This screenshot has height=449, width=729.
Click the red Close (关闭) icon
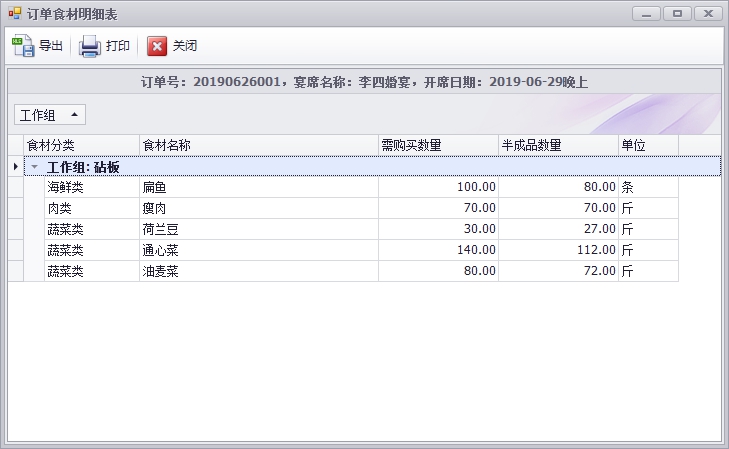click(x=157, y=46)
